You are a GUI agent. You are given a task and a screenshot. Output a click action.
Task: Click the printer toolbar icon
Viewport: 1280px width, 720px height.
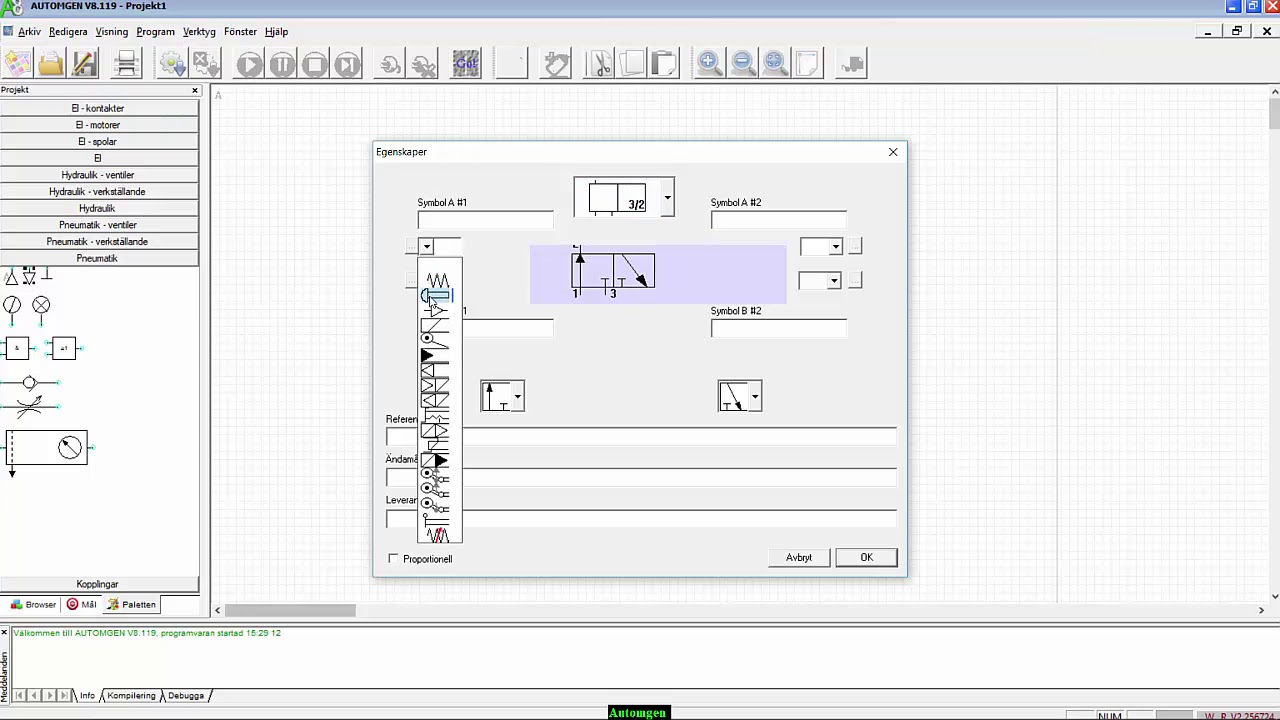coord(127,64)
